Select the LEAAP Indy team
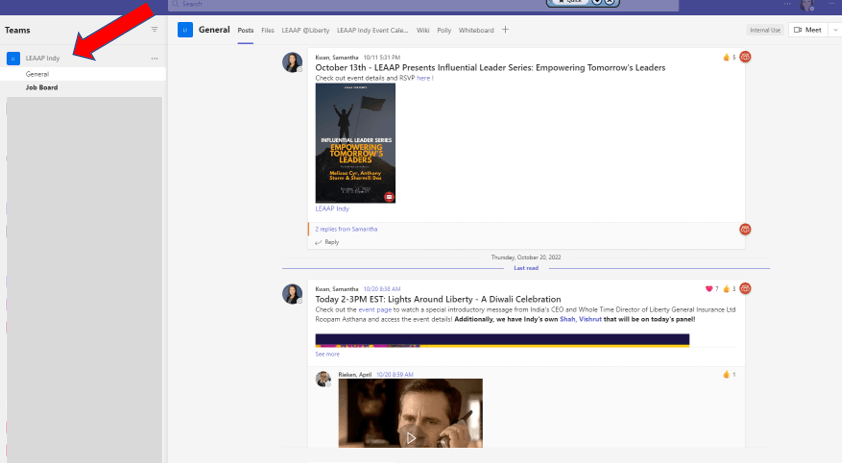 coord(43,58)
